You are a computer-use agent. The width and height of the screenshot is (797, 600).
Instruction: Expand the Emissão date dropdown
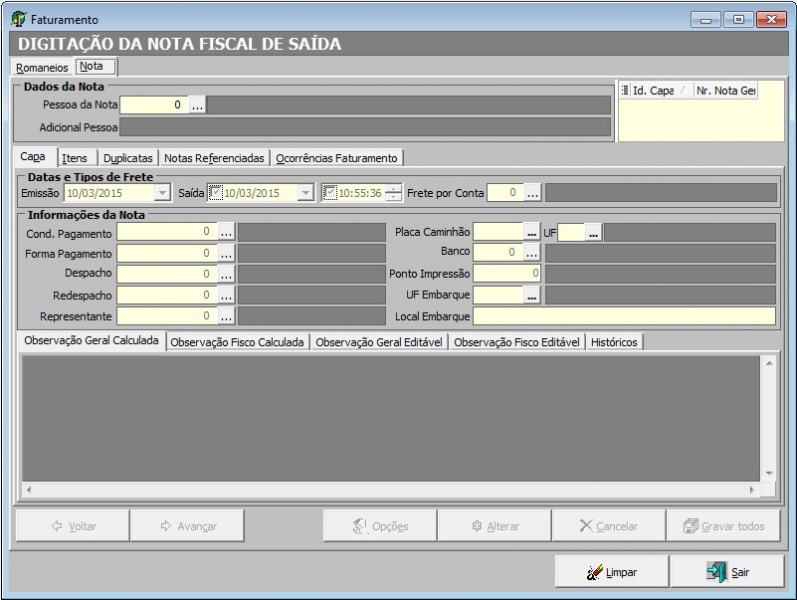pyautogui.click(x=162, y=193)
